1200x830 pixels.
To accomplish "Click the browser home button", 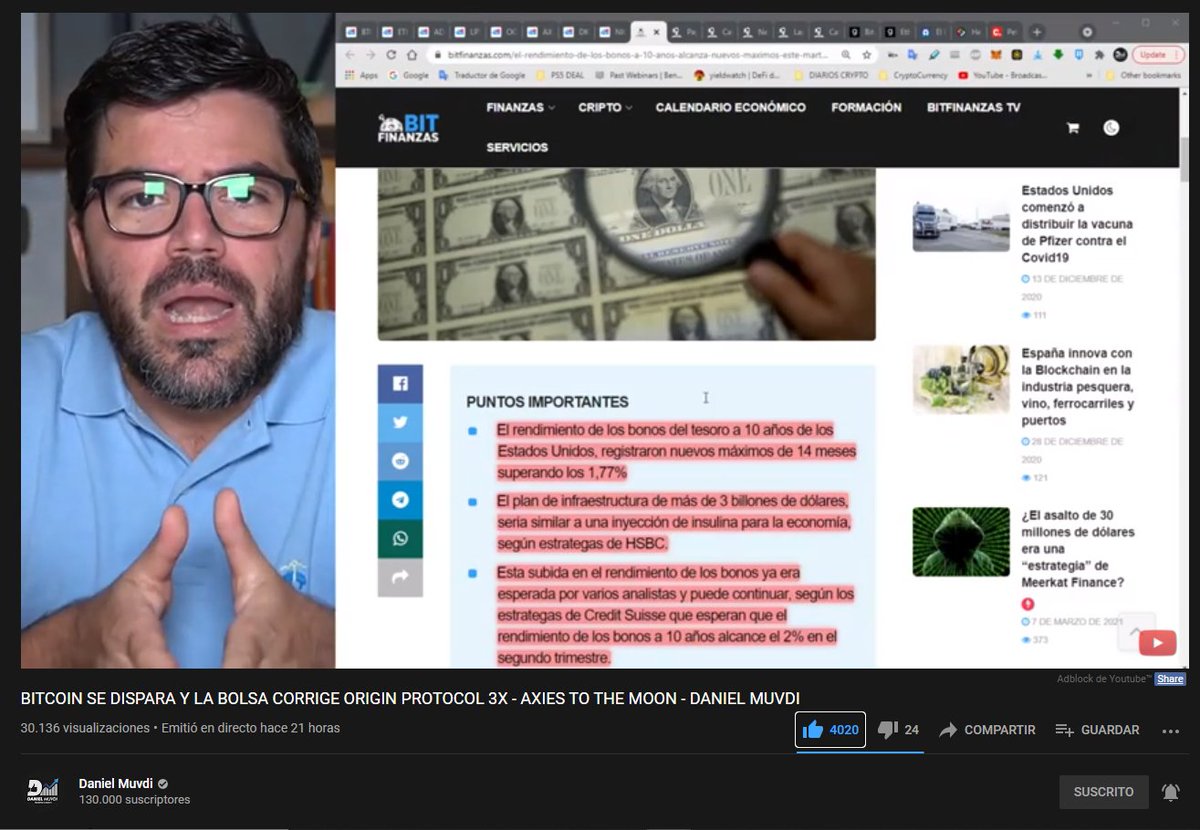I will coord(410,55).
